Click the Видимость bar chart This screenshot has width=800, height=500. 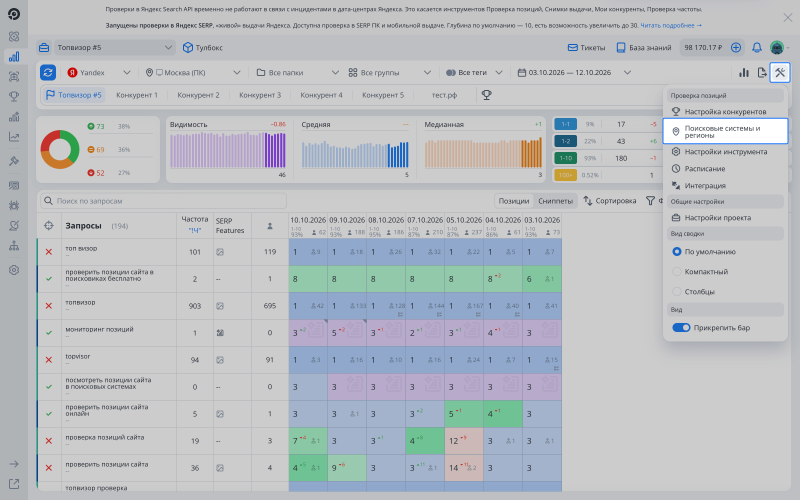coord(228,150)
